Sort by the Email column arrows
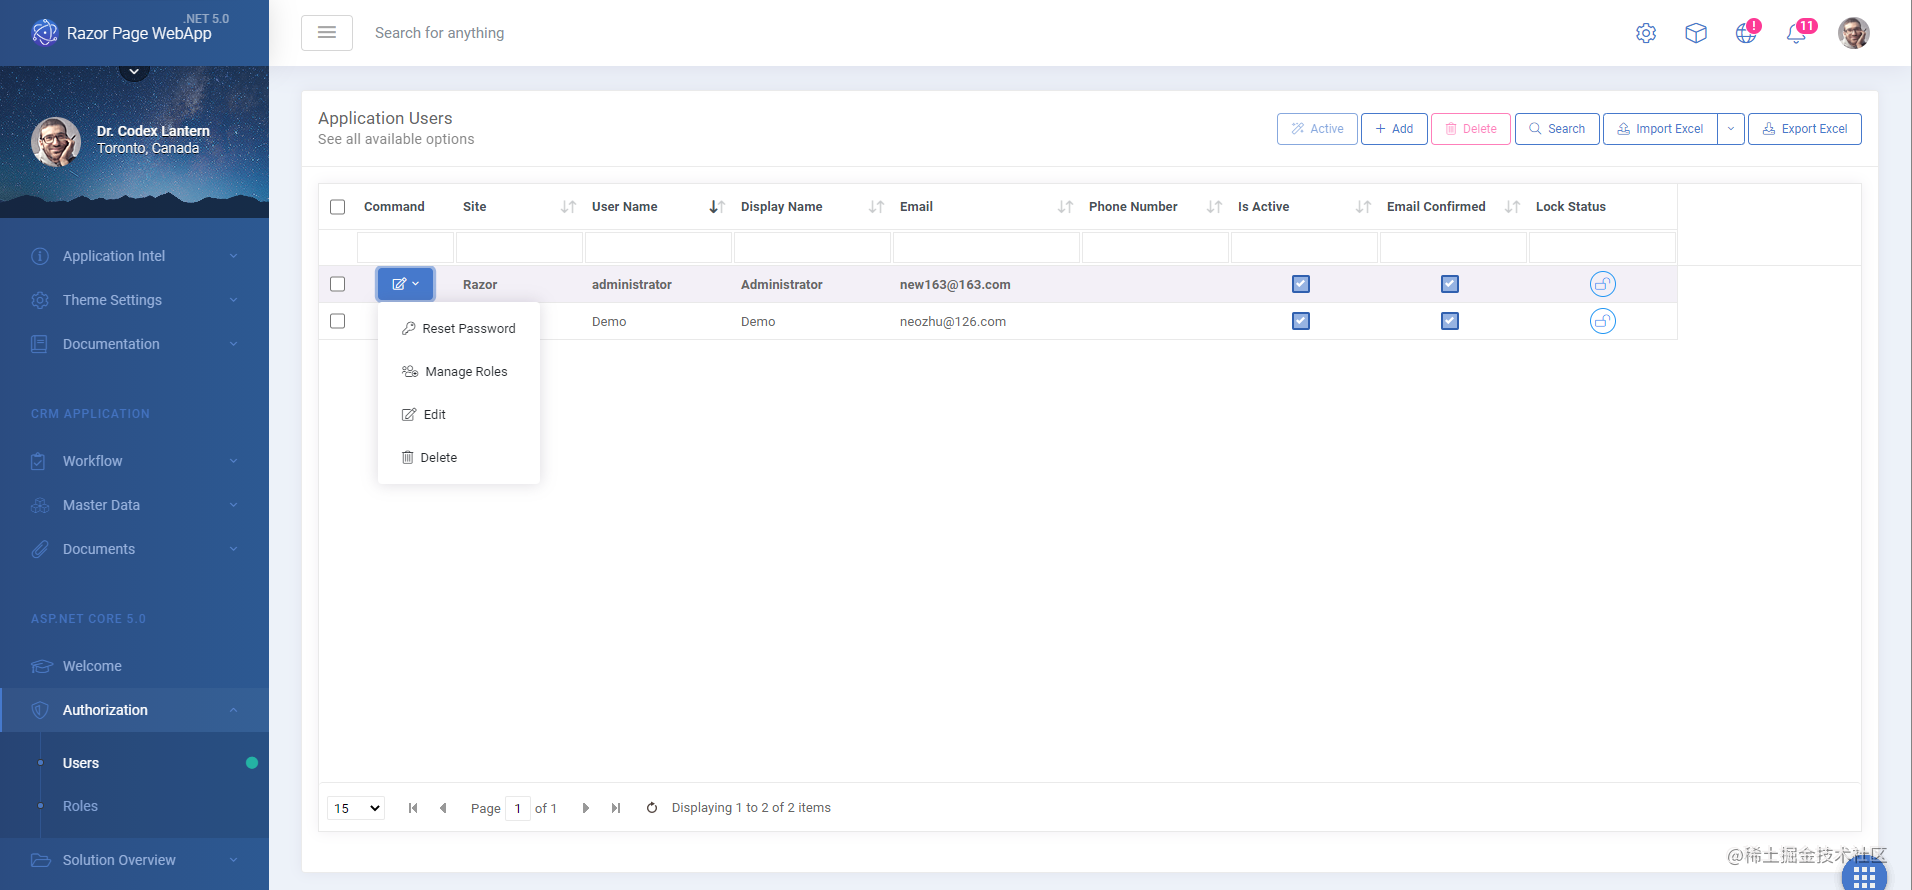This screenshot has height=890, width=1912. pyautogui.click(x=1065, y=207)
